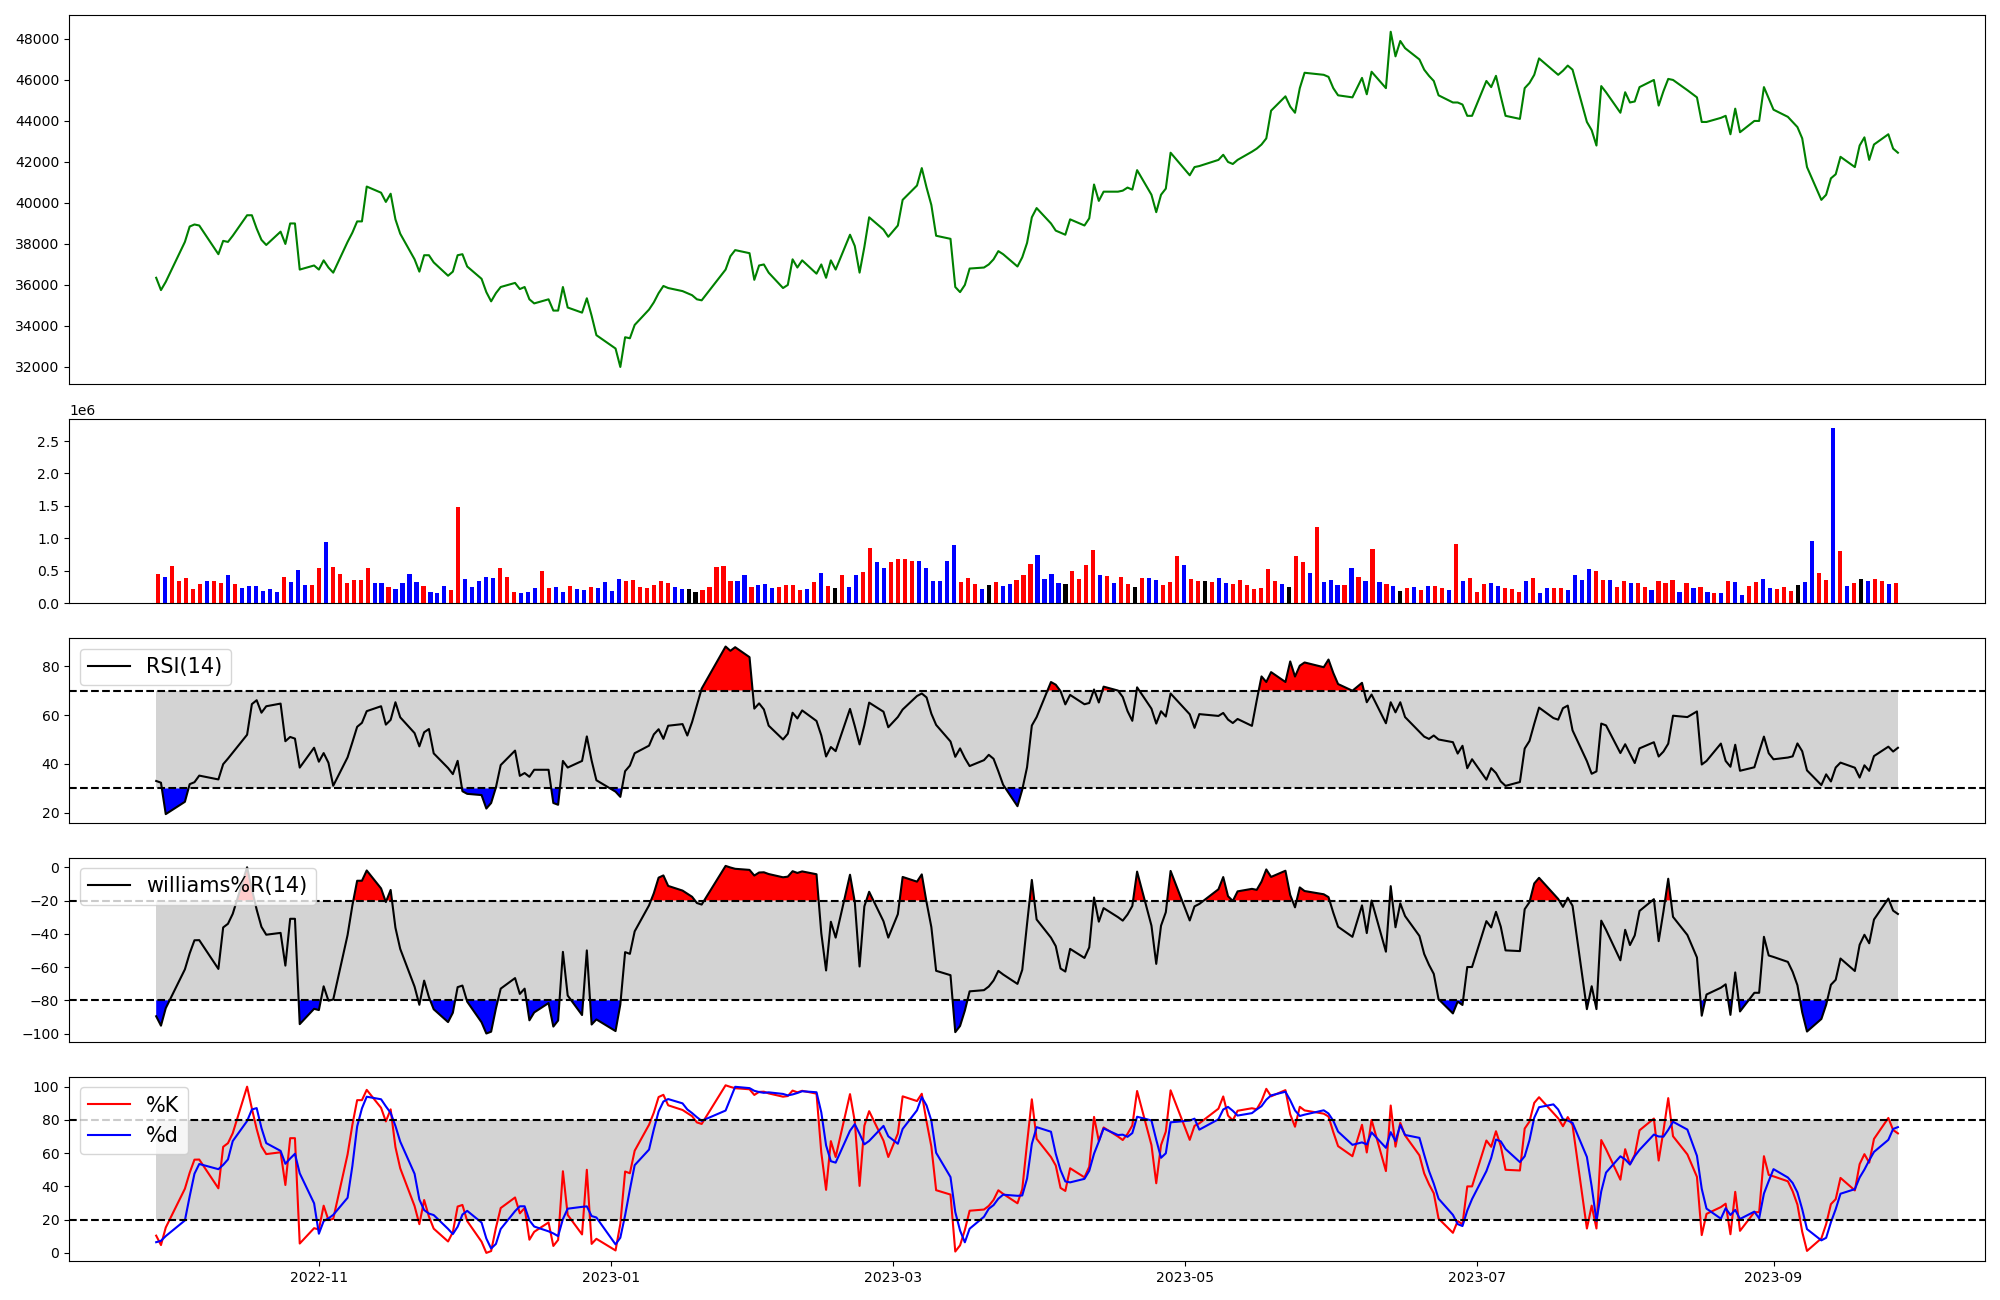The image size is (2000, 1300).
Task: Click the tallest blue volume bar
Action: 1833,515
